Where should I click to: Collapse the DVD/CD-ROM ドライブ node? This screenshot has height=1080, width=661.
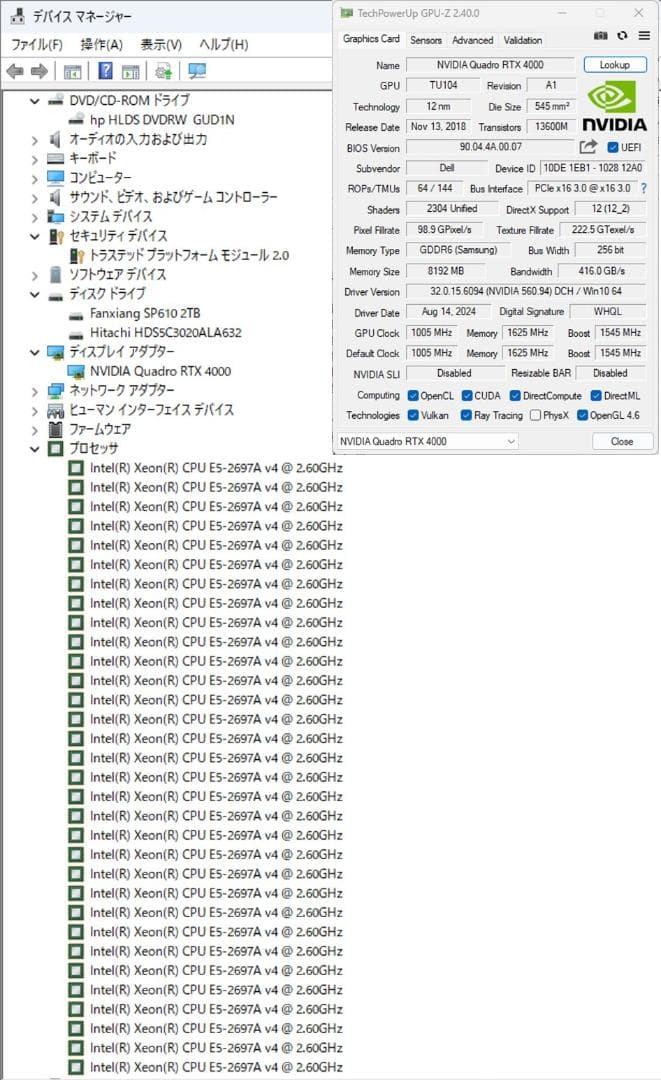34,101
